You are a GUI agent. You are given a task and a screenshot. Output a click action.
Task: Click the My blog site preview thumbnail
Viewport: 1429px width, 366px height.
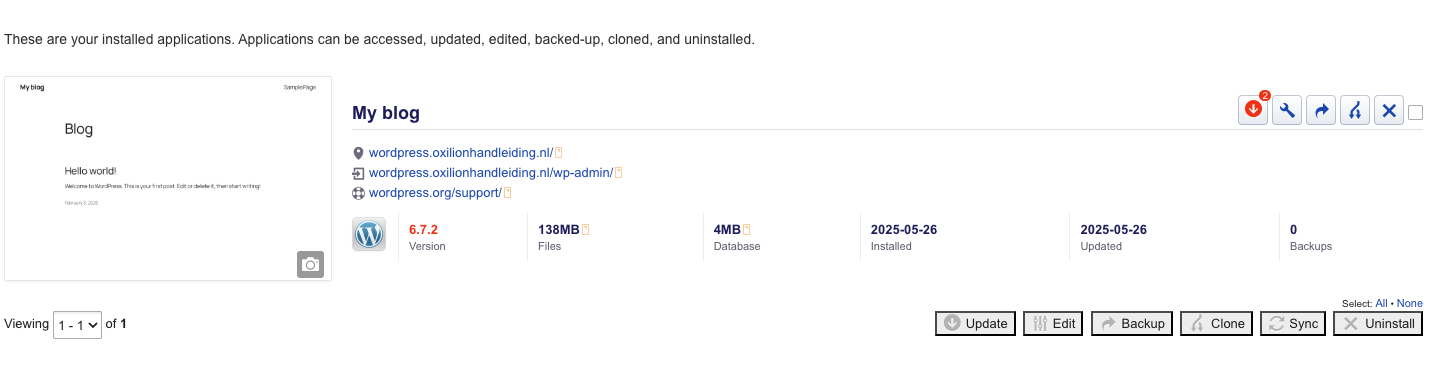tap(168, 179)
